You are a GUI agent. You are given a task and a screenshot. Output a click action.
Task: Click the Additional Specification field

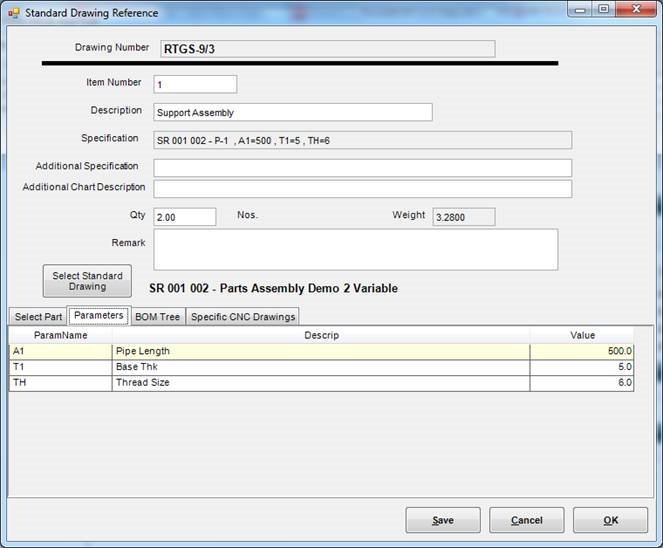(362, 167)
